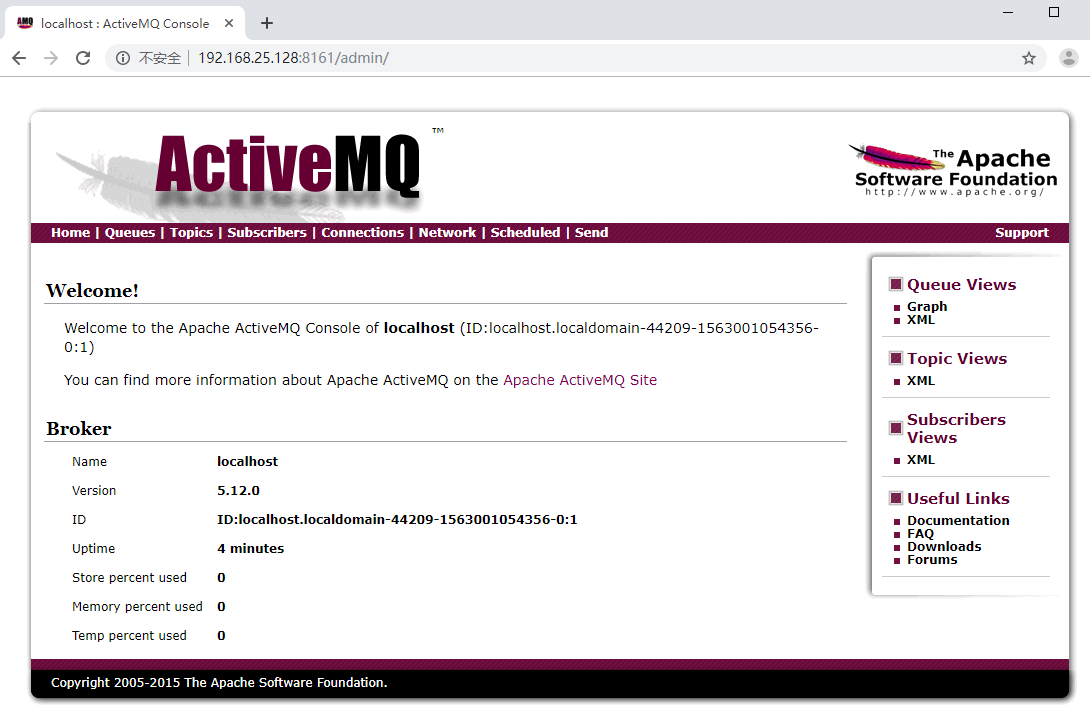Open the browser profile avatar
This screenshot has width=1090, height=708.
[x=1068, y=58]
